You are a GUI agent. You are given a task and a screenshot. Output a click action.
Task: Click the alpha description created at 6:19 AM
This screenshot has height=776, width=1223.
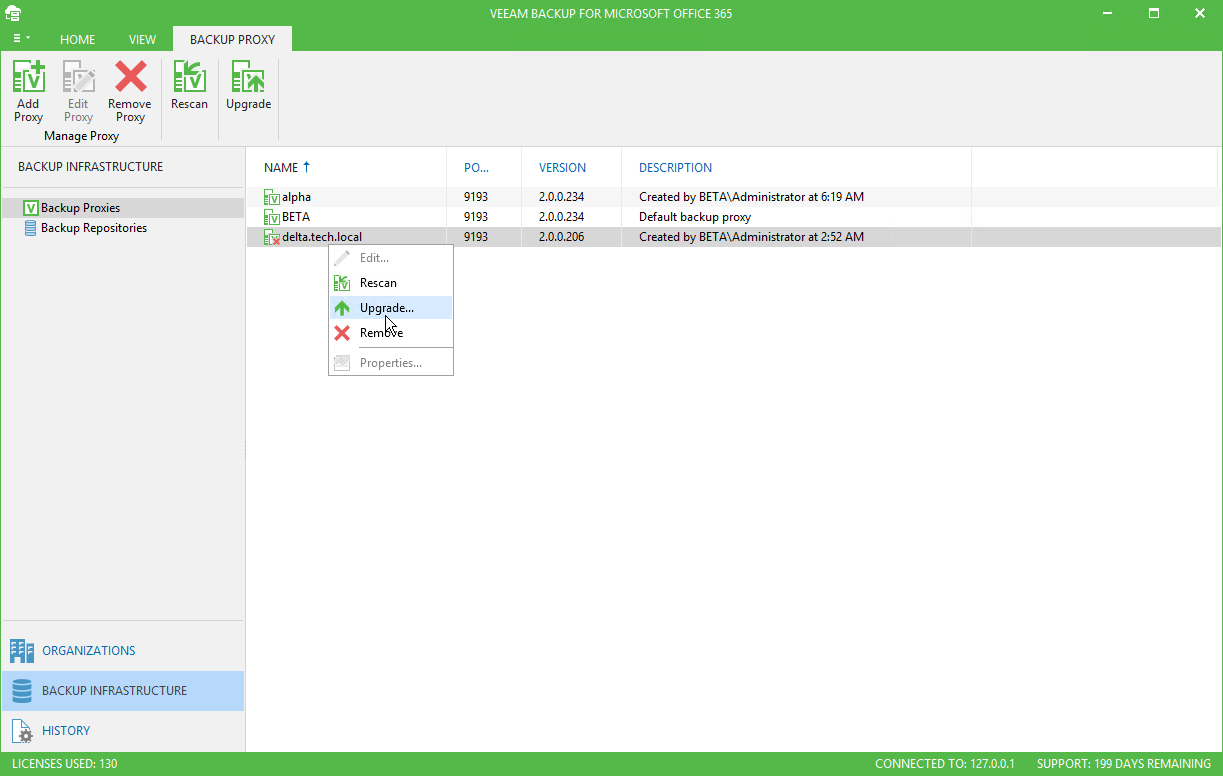[751, 197]
